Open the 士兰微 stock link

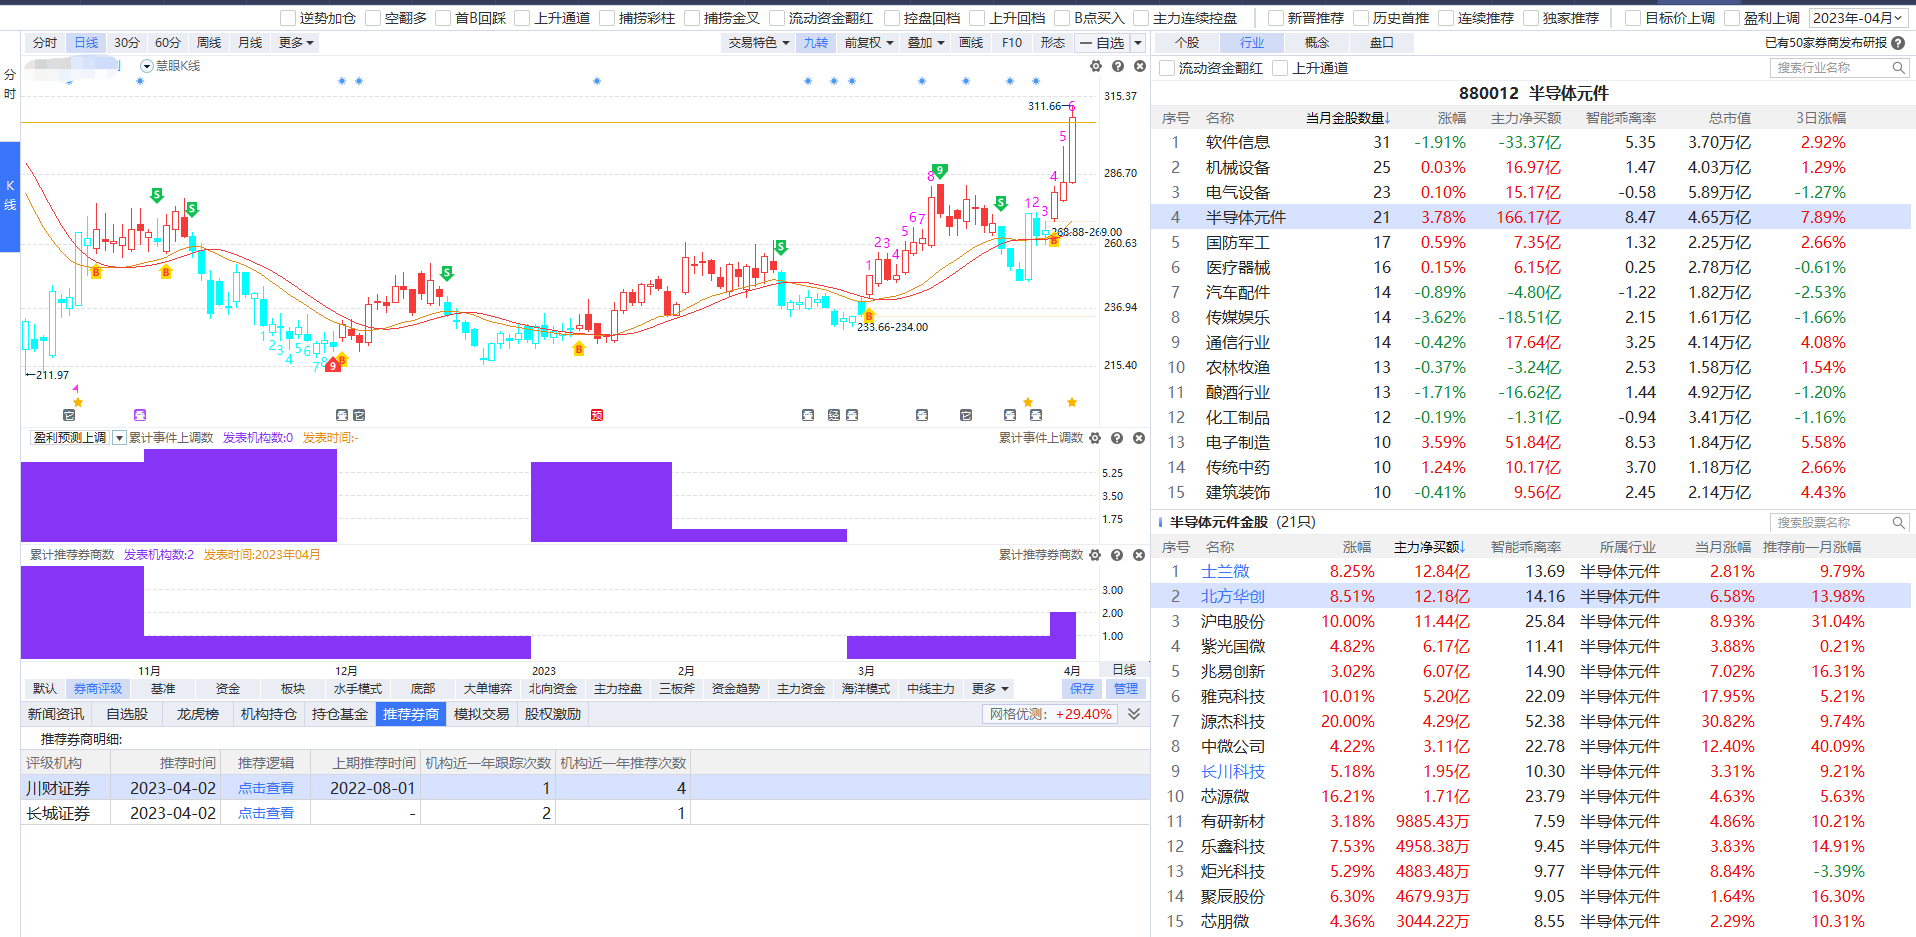pos(1225,571)
